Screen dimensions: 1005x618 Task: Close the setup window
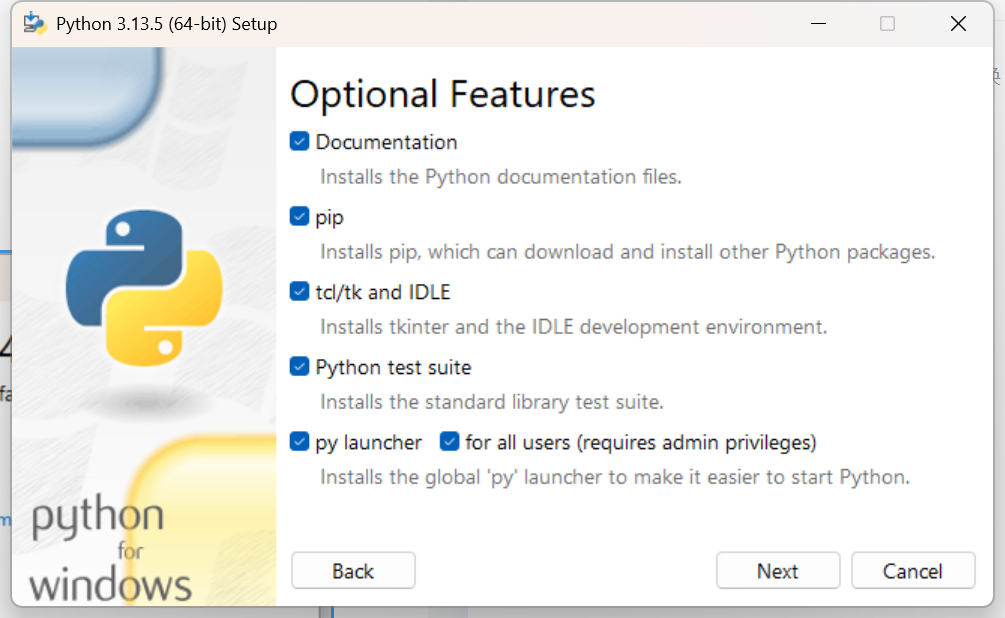[x=957, y=22]
